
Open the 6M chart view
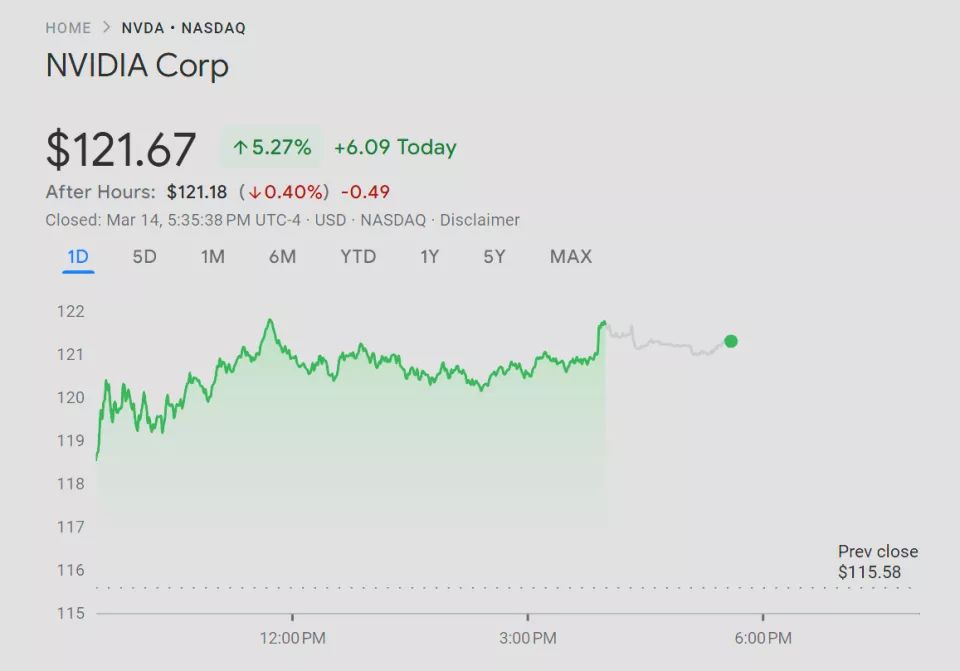coord(282,257)
